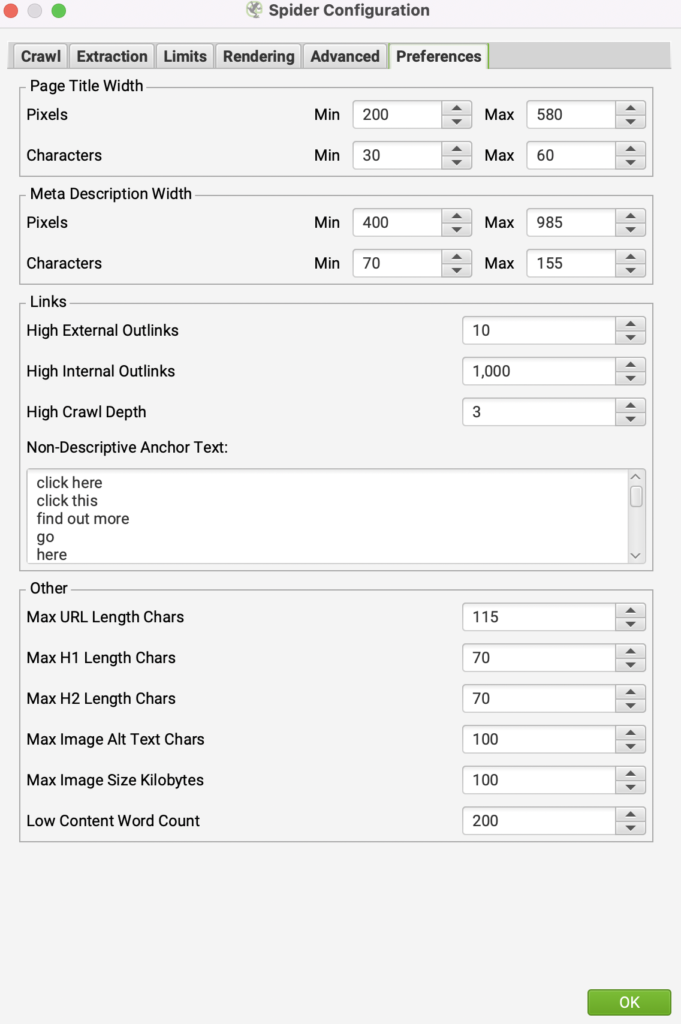Select the Advanced tab

[x=345, y=56]
